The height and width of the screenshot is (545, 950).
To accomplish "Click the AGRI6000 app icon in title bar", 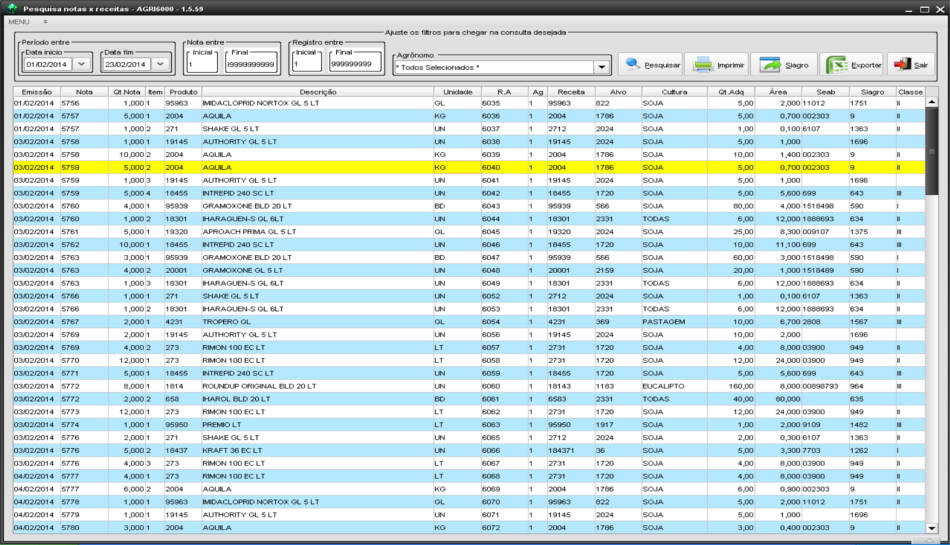I will 12,8.
